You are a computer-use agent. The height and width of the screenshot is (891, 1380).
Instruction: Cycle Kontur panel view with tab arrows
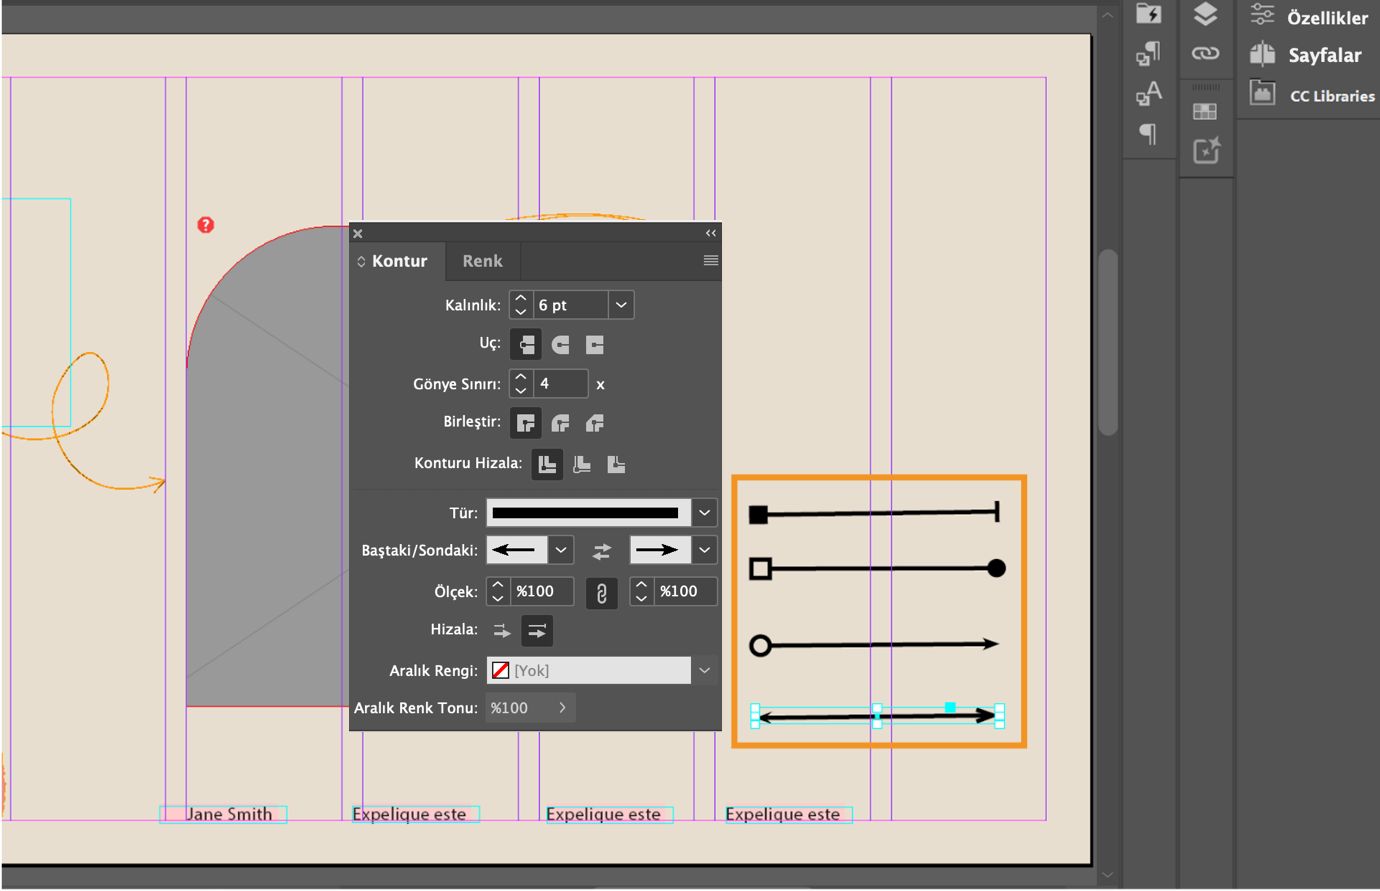coord(361,261)
